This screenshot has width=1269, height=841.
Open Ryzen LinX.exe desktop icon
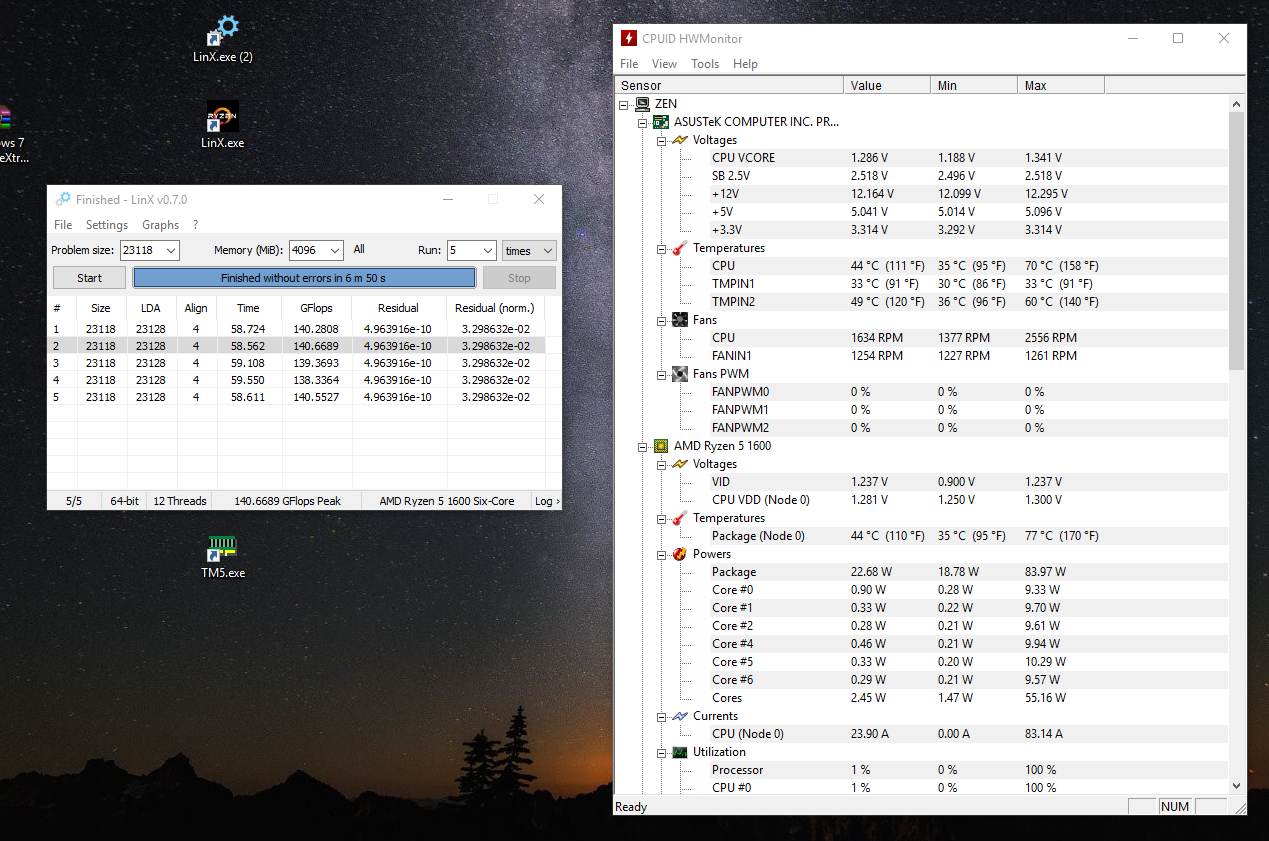click(x=222, y=125)
